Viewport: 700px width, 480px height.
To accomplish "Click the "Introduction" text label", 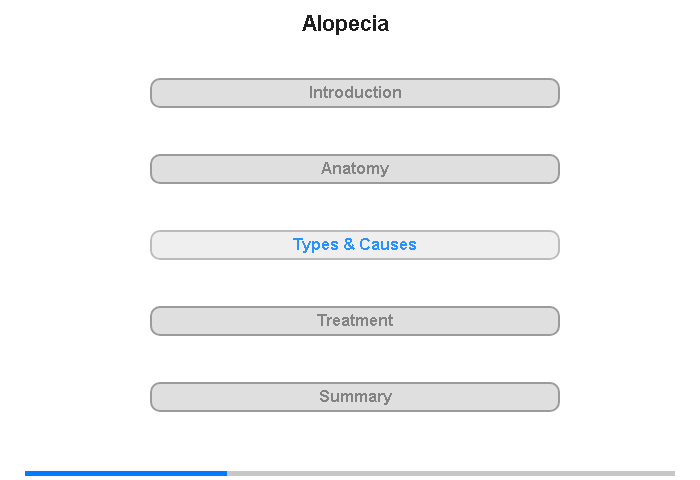I will point(355,93).
